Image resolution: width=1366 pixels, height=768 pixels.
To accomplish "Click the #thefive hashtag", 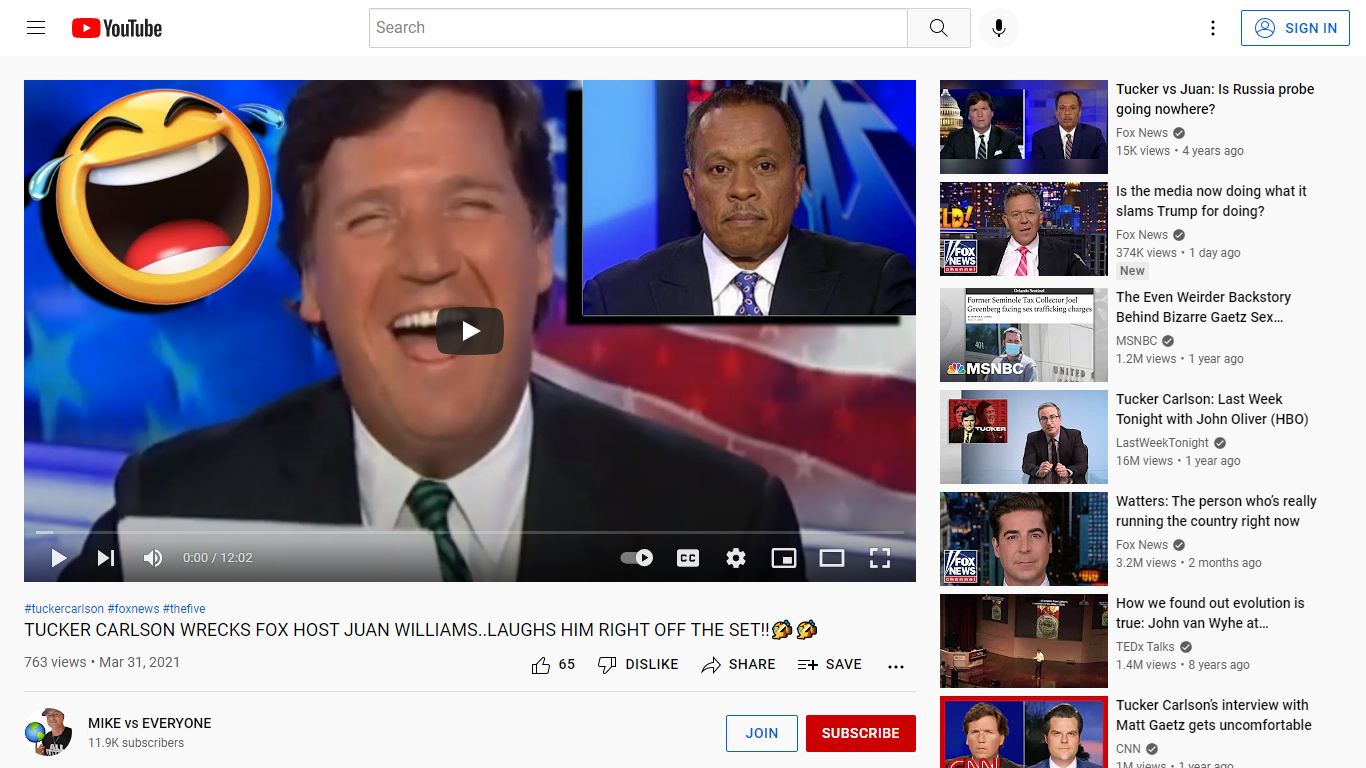I will pos(184,609).
